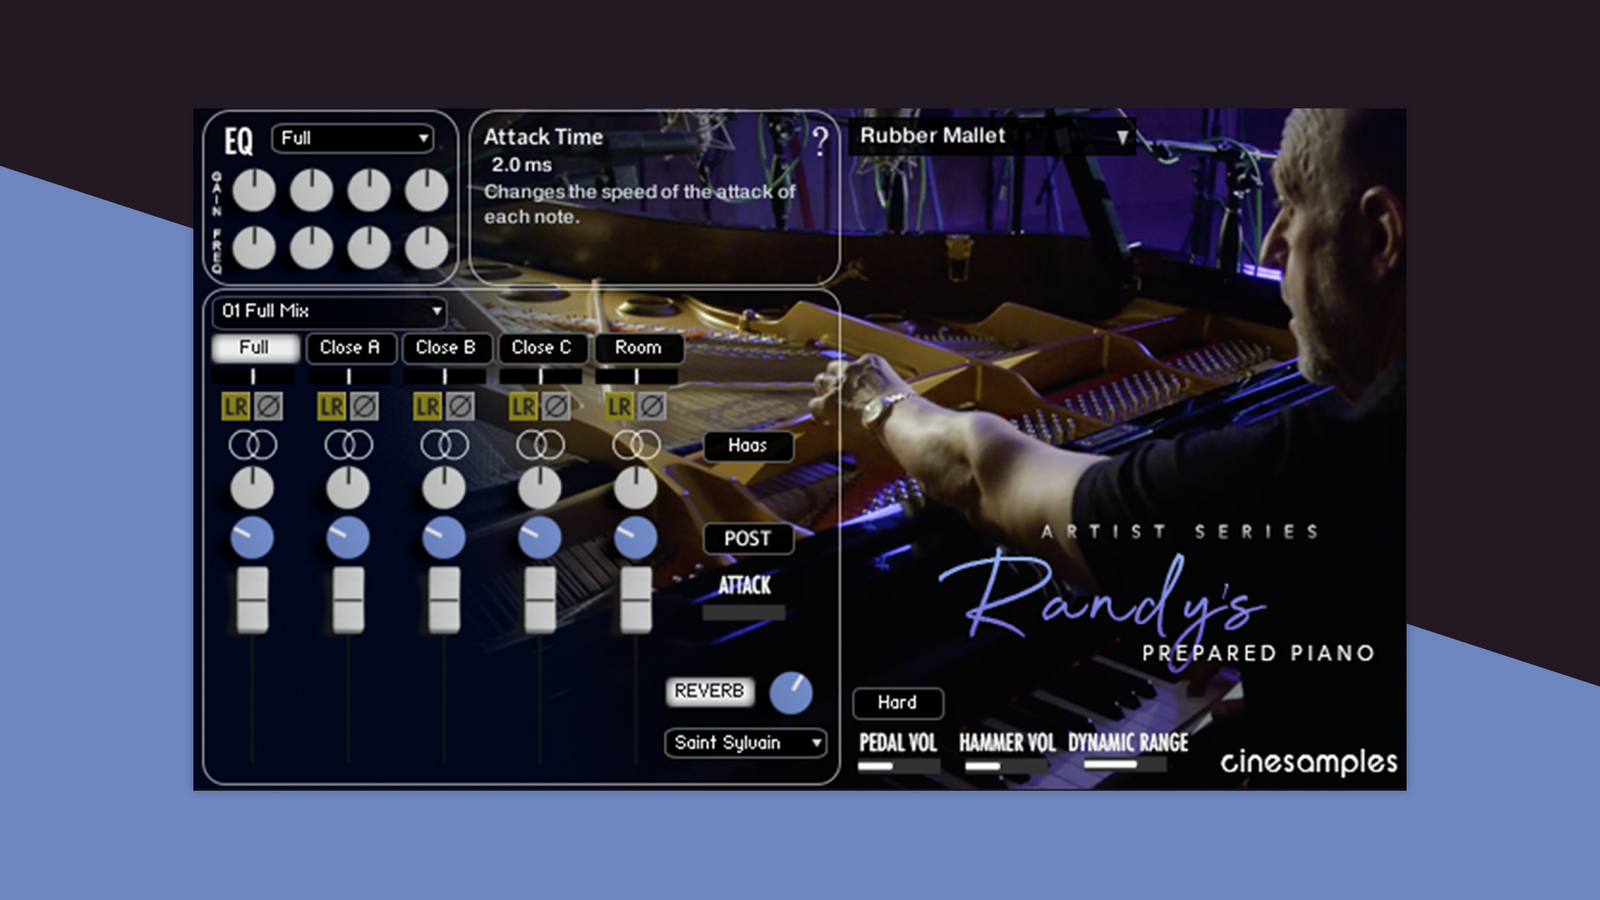This screenshot has width=1600, height=900.
Task: Click the attack time bar under ATTACK
Action: (744, 612)
